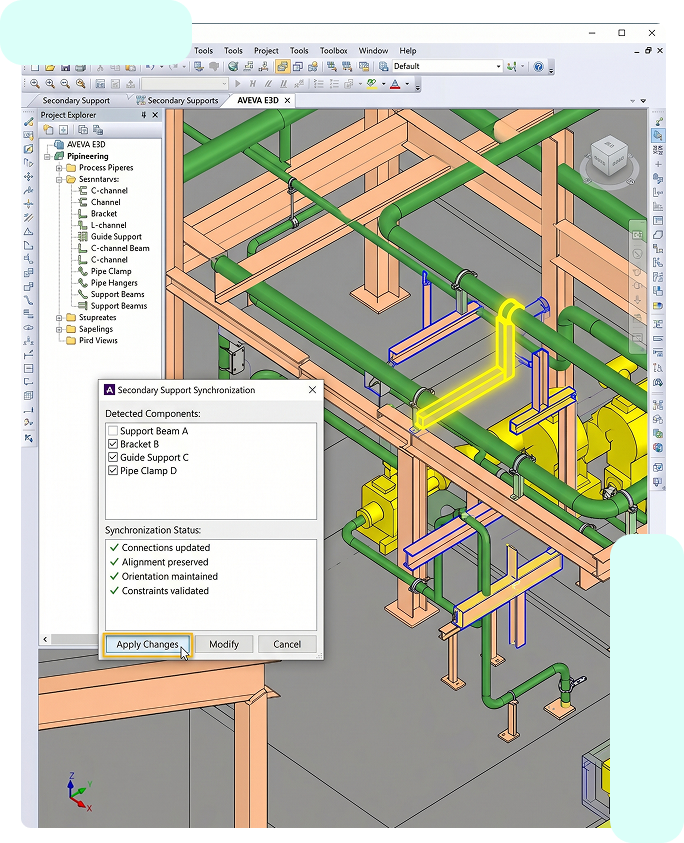Image resolution: width=684 pixels, height=843 pixels.
Task: Click the Save disk icon in toolbar
Action: pos(66,67)
